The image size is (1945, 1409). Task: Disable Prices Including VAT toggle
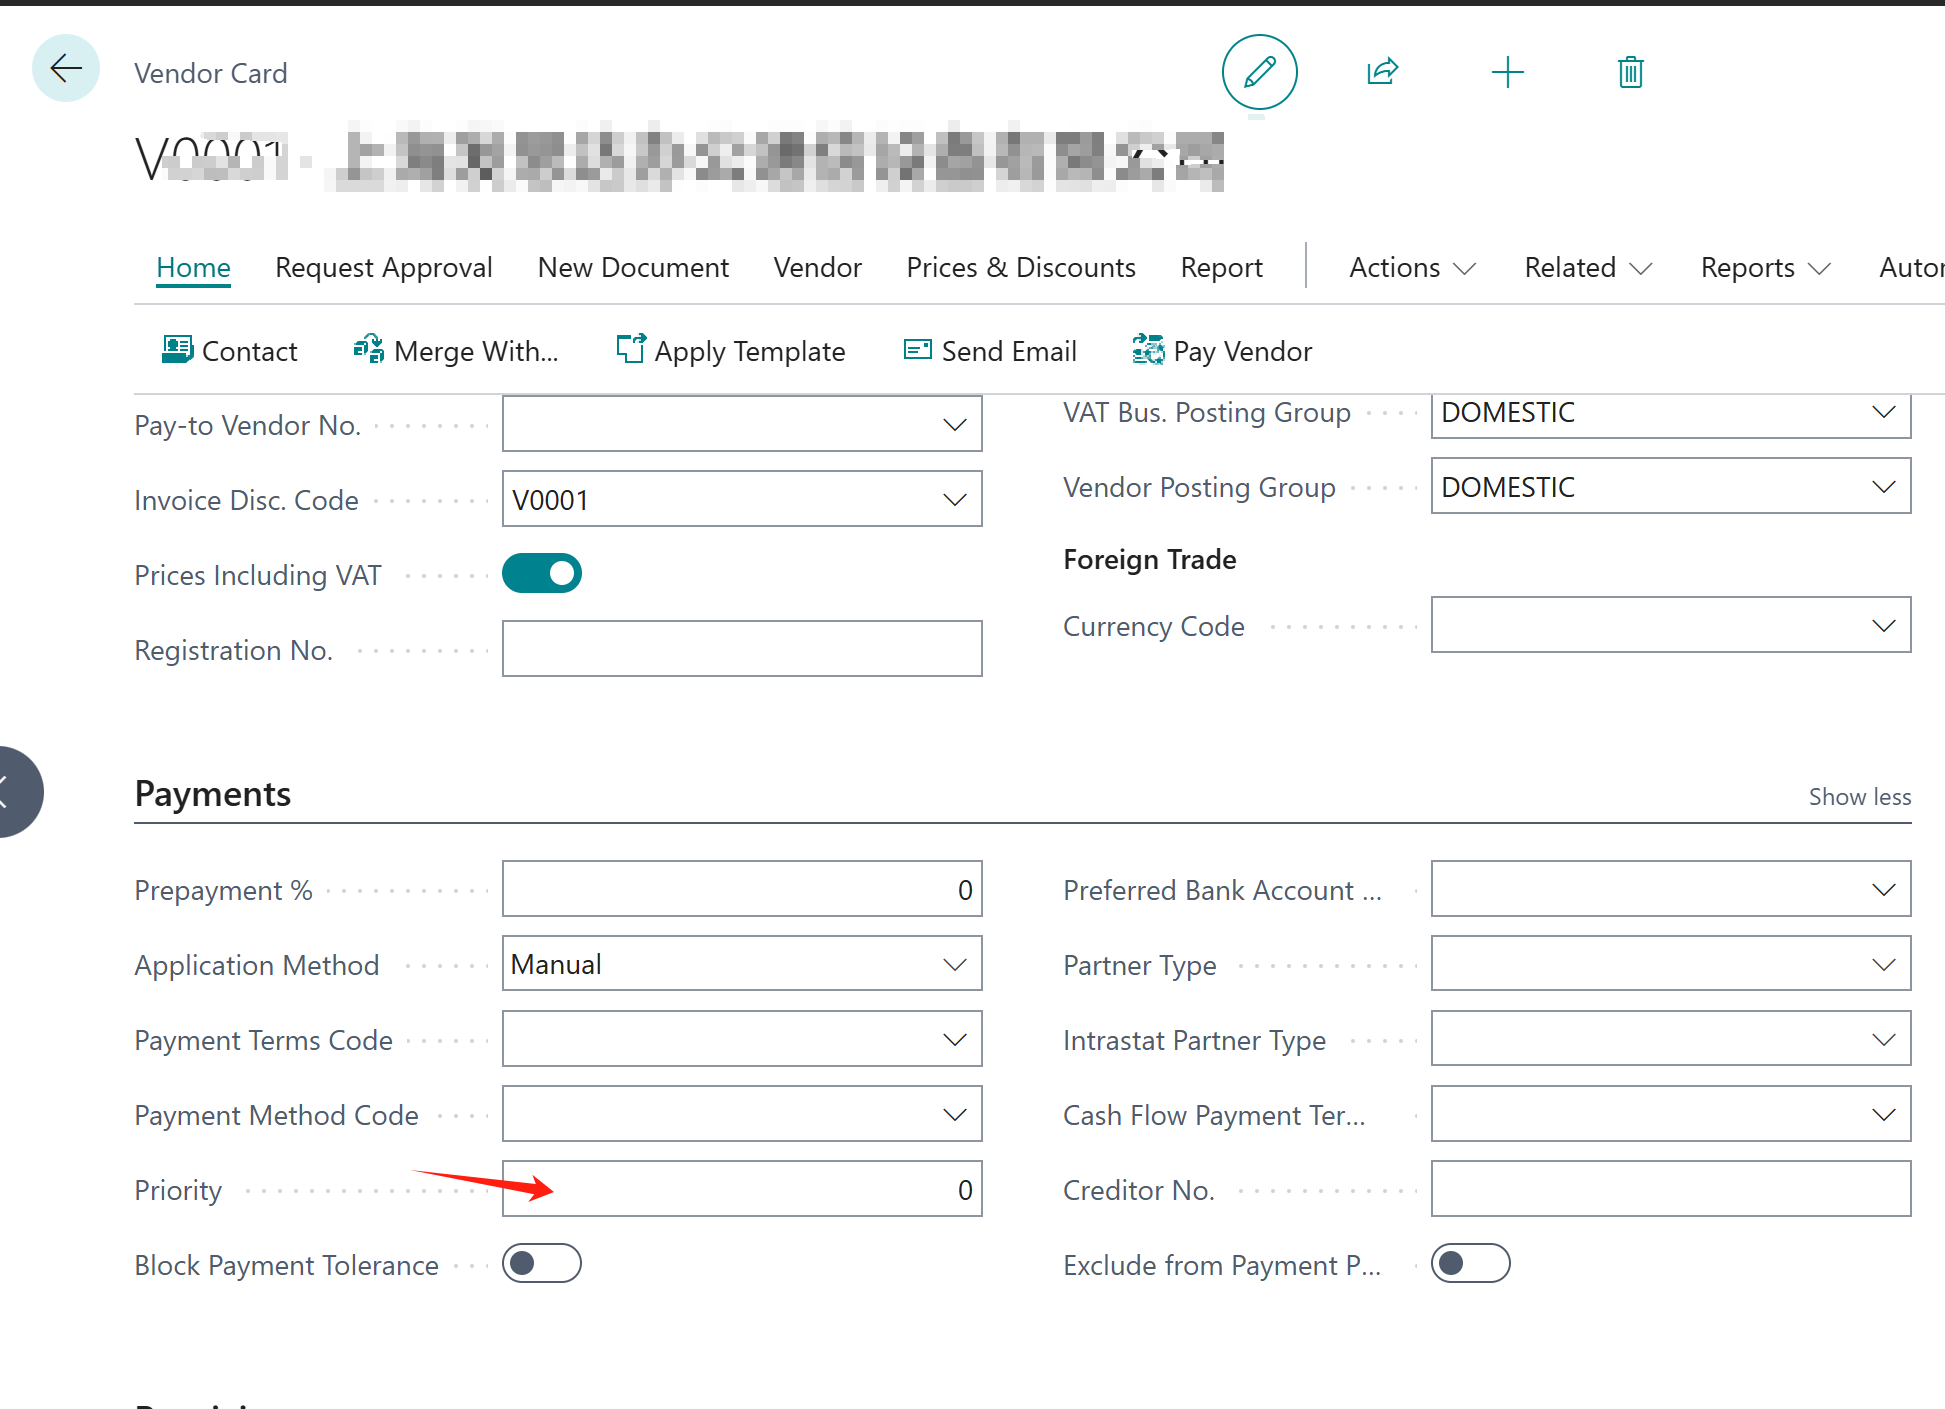click(542, 574)
